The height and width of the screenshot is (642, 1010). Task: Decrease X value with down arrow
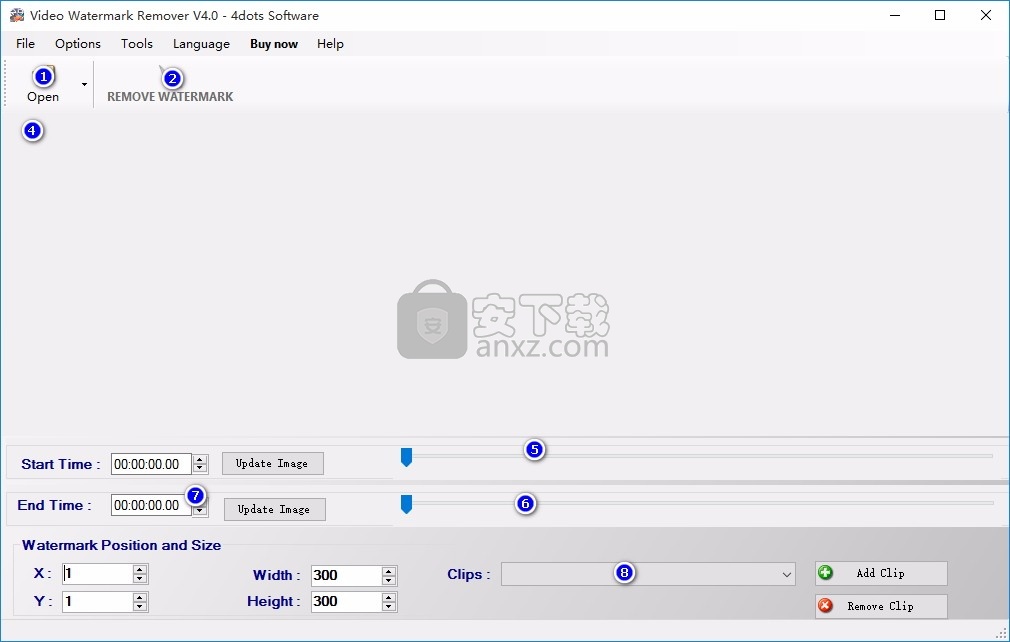tap(140, 578)
